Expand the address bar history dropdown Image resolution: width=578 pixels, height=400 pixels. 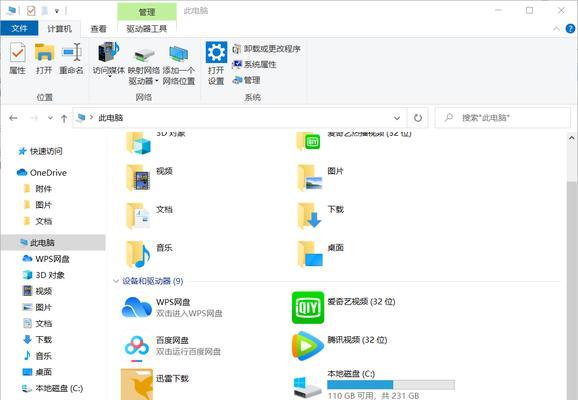(397, 118)
